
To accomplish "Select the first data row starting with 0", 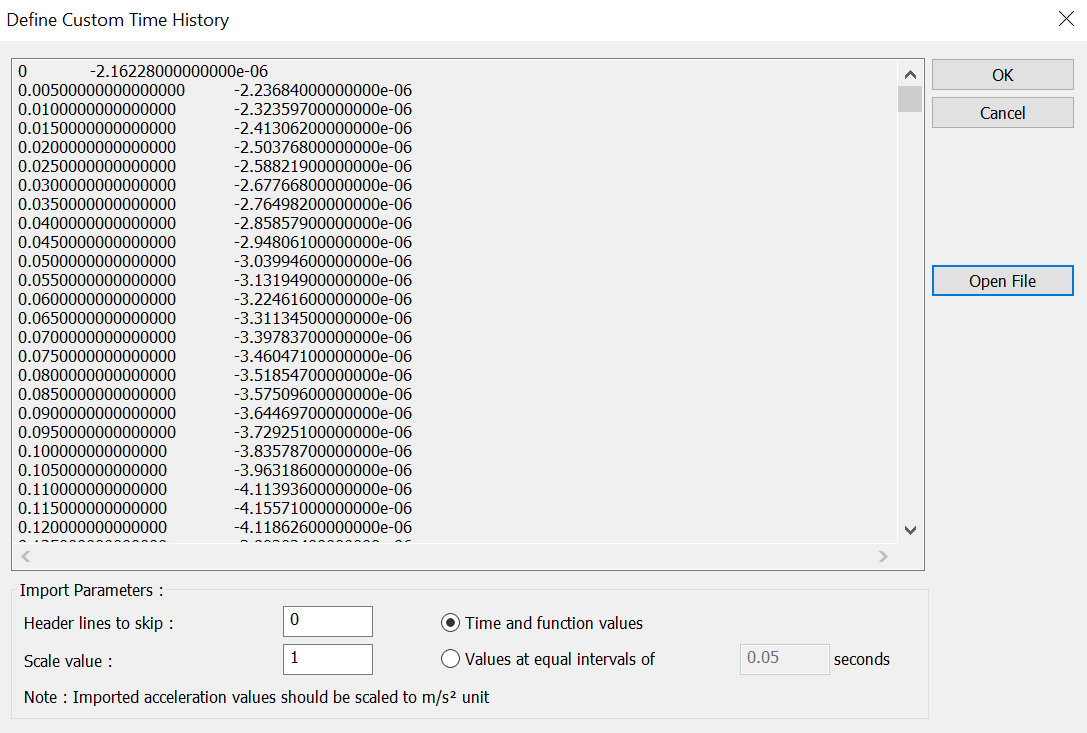I will (200, 70).
